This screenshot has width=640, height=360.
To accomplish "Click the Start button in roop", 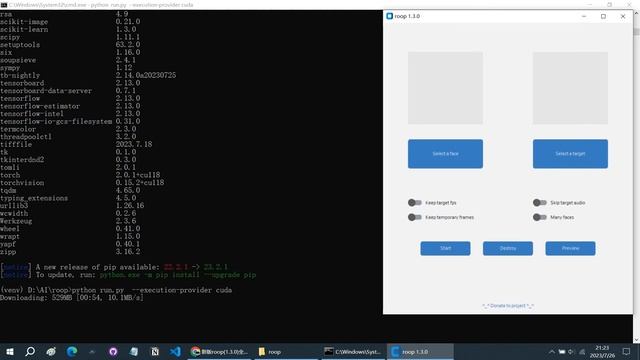I will (x=445, y=248).
